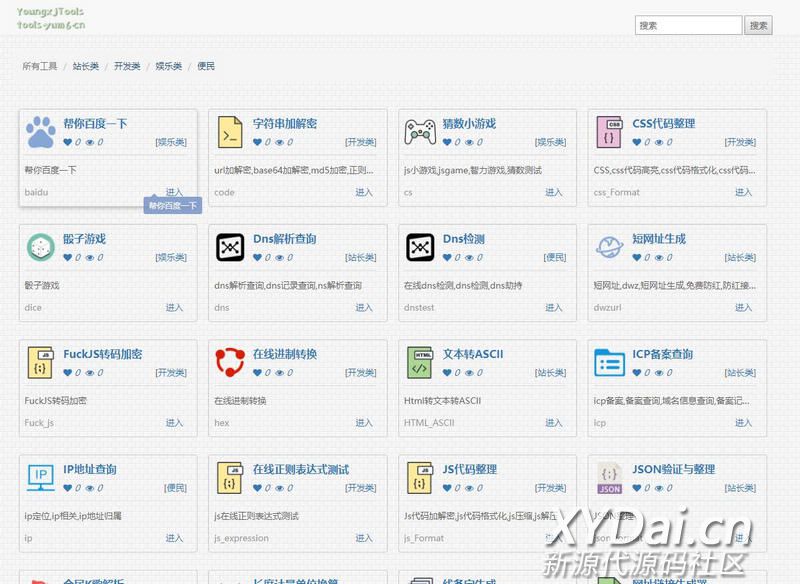Click 进入 on the js_expression card

[364, 538]
